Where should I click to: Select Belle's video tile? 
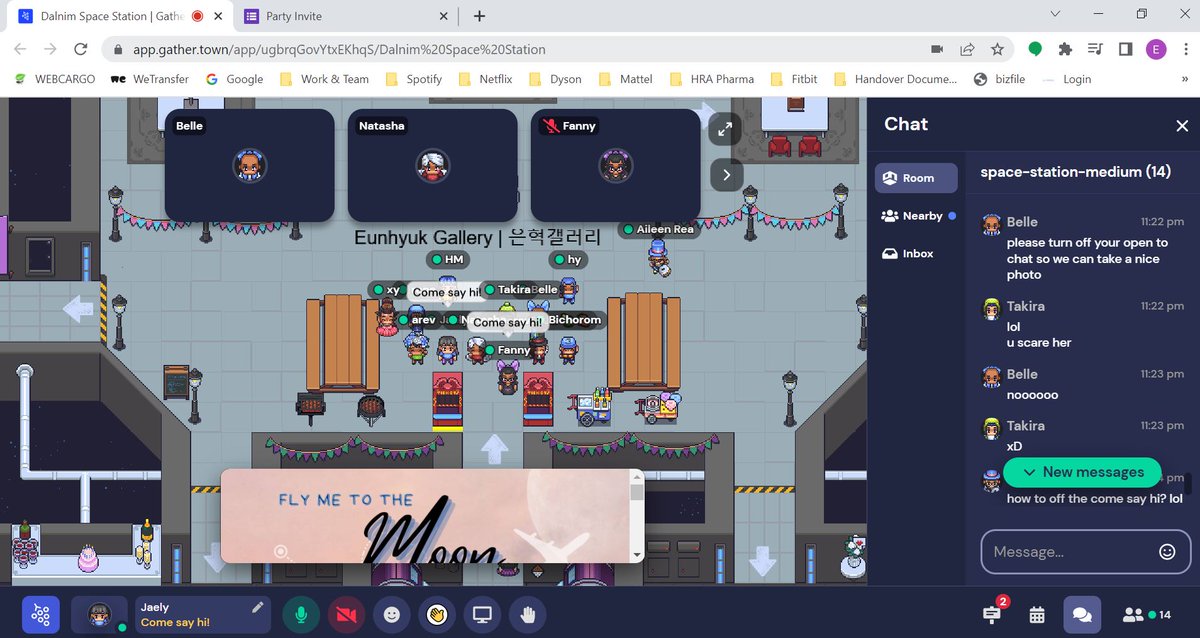249,165
